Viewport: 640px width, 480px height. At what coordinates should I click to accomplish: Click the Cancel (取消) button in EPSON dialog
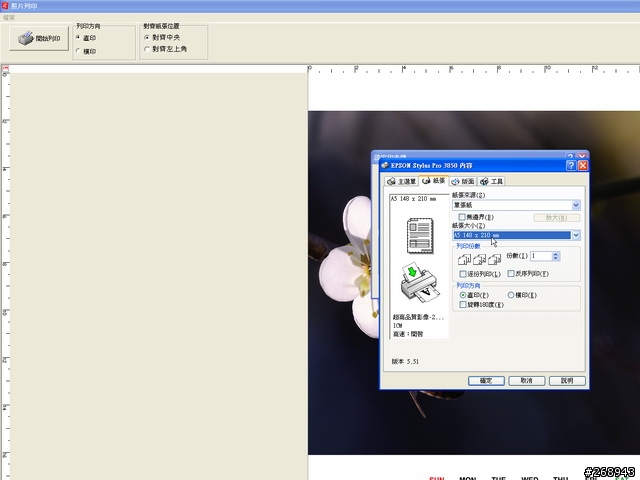point(527,381)
